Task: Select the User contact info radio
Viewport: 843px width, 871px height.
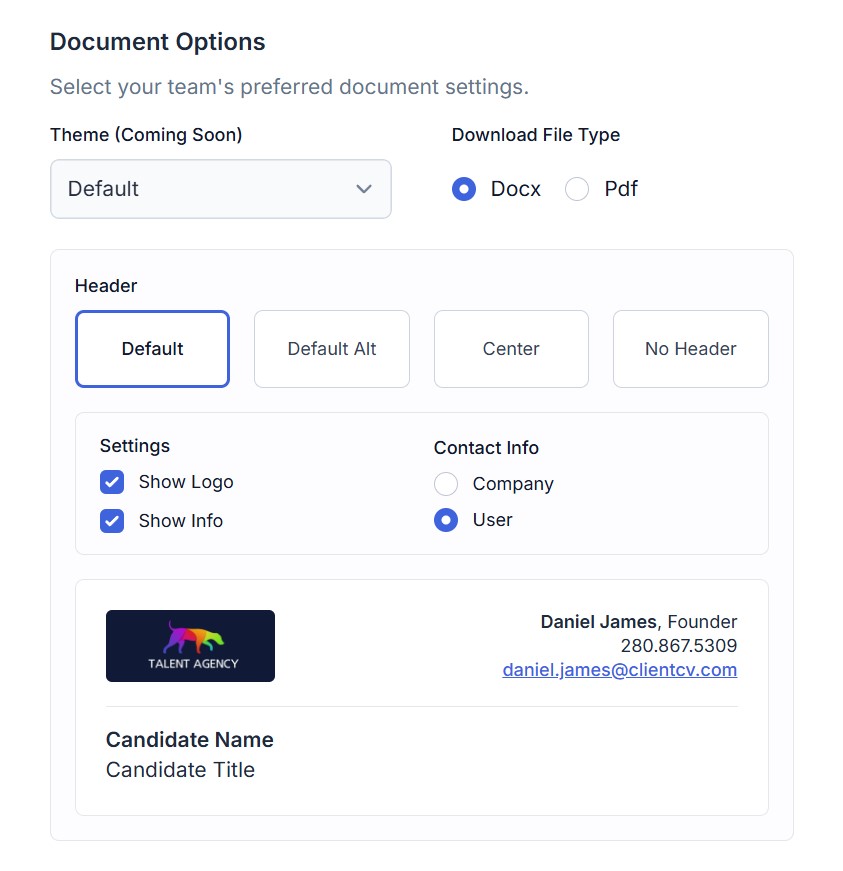Action: pos(446,520)
